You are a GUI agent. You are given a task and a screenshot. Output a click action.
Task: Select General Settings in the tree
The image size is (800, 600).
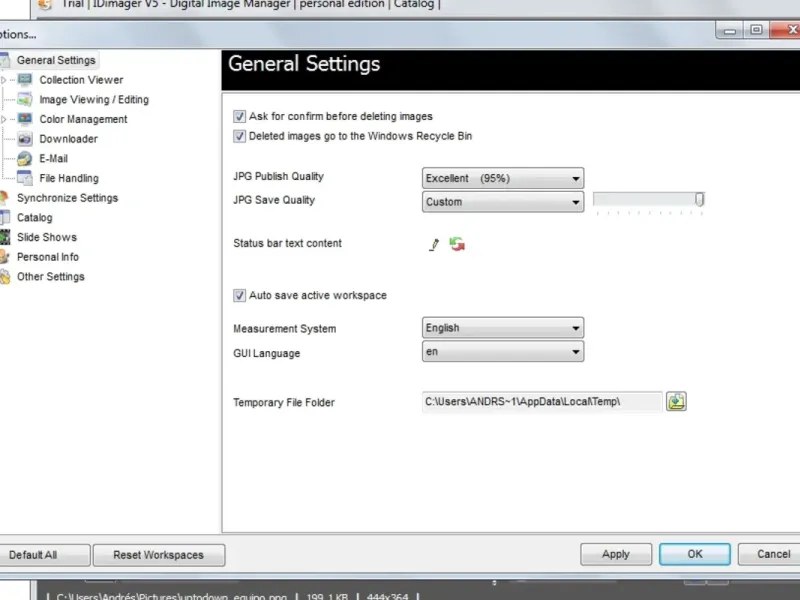coord(56,60)
